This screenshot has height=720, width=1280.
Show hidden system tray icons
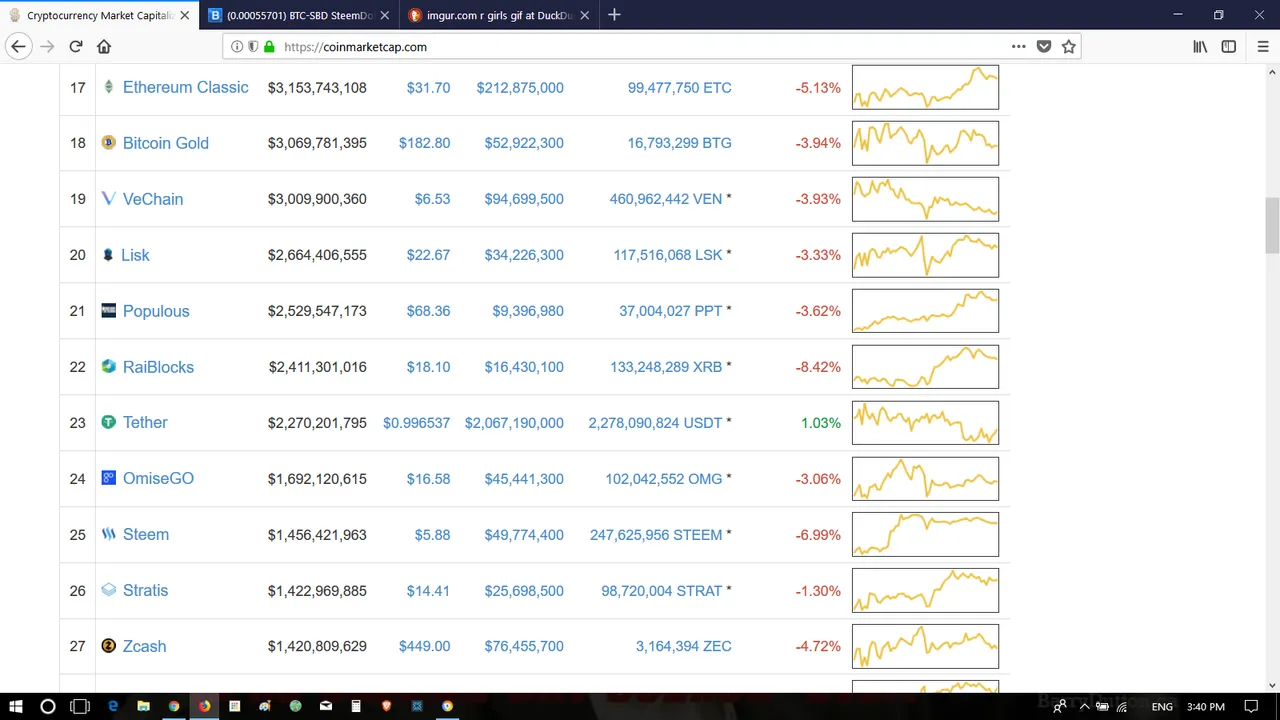1084,706
